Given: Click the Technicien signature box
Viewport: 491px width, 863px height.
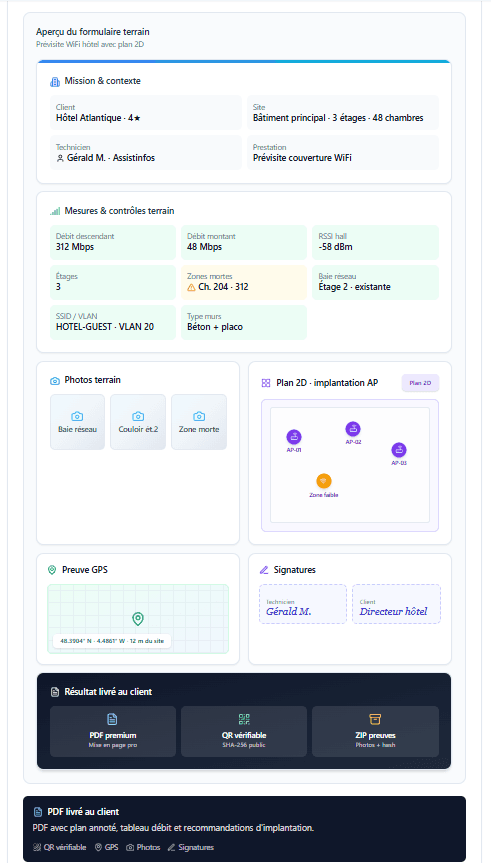Looking at the screenshot, I should point(303,604).
